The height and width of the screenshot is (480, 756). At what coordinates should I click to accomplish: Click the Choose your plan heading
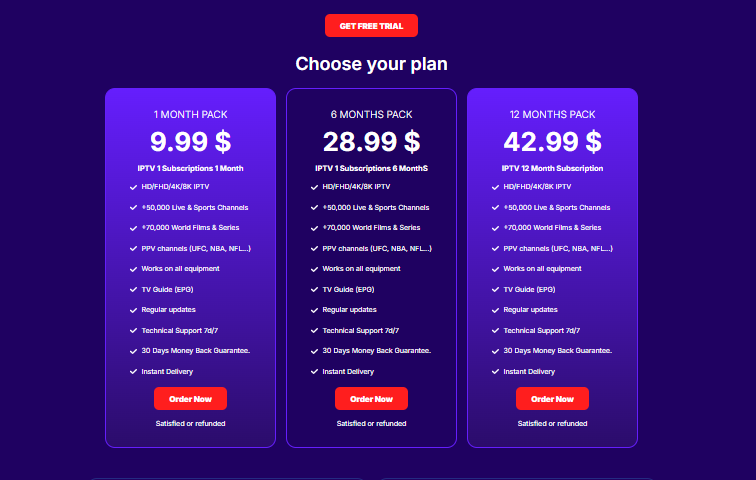click(371, 64)
